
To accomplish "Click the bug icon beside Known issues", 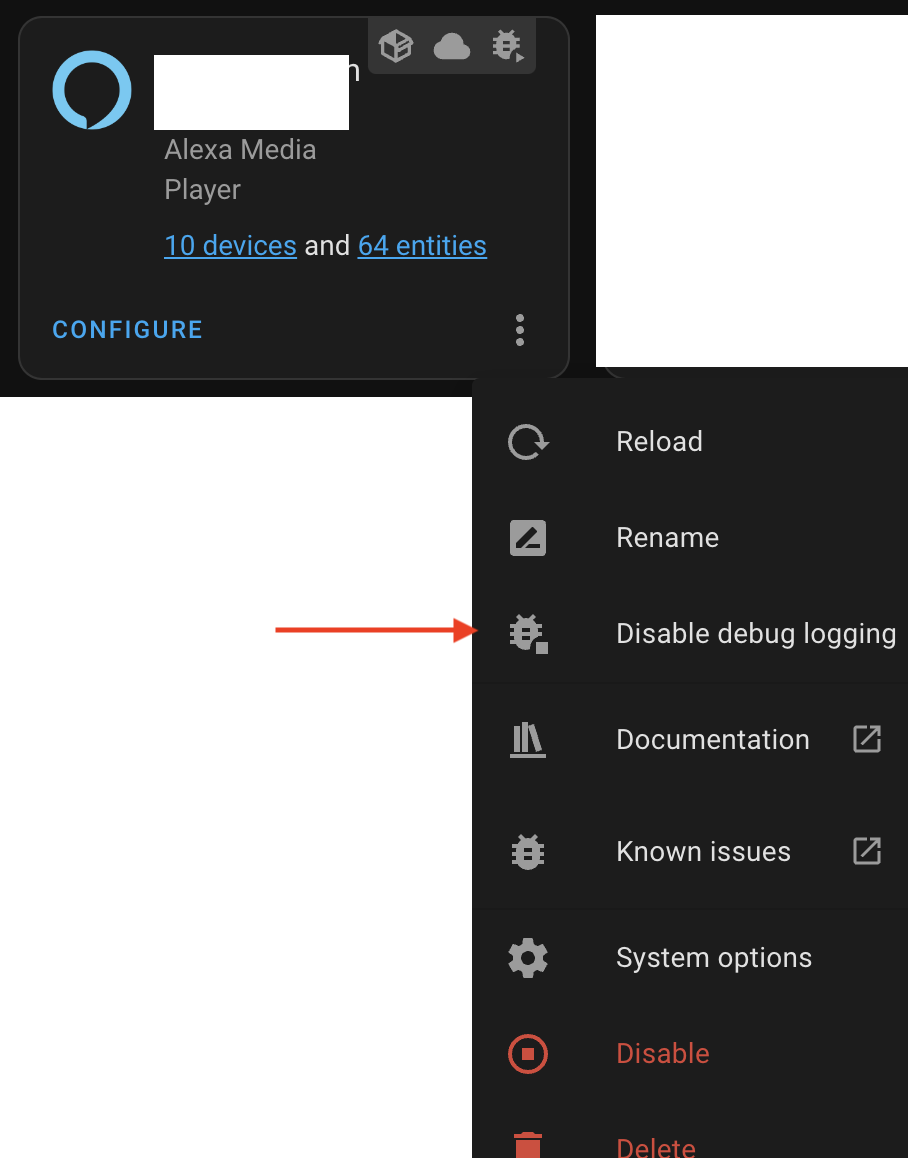I will click(x=527, y=851).
